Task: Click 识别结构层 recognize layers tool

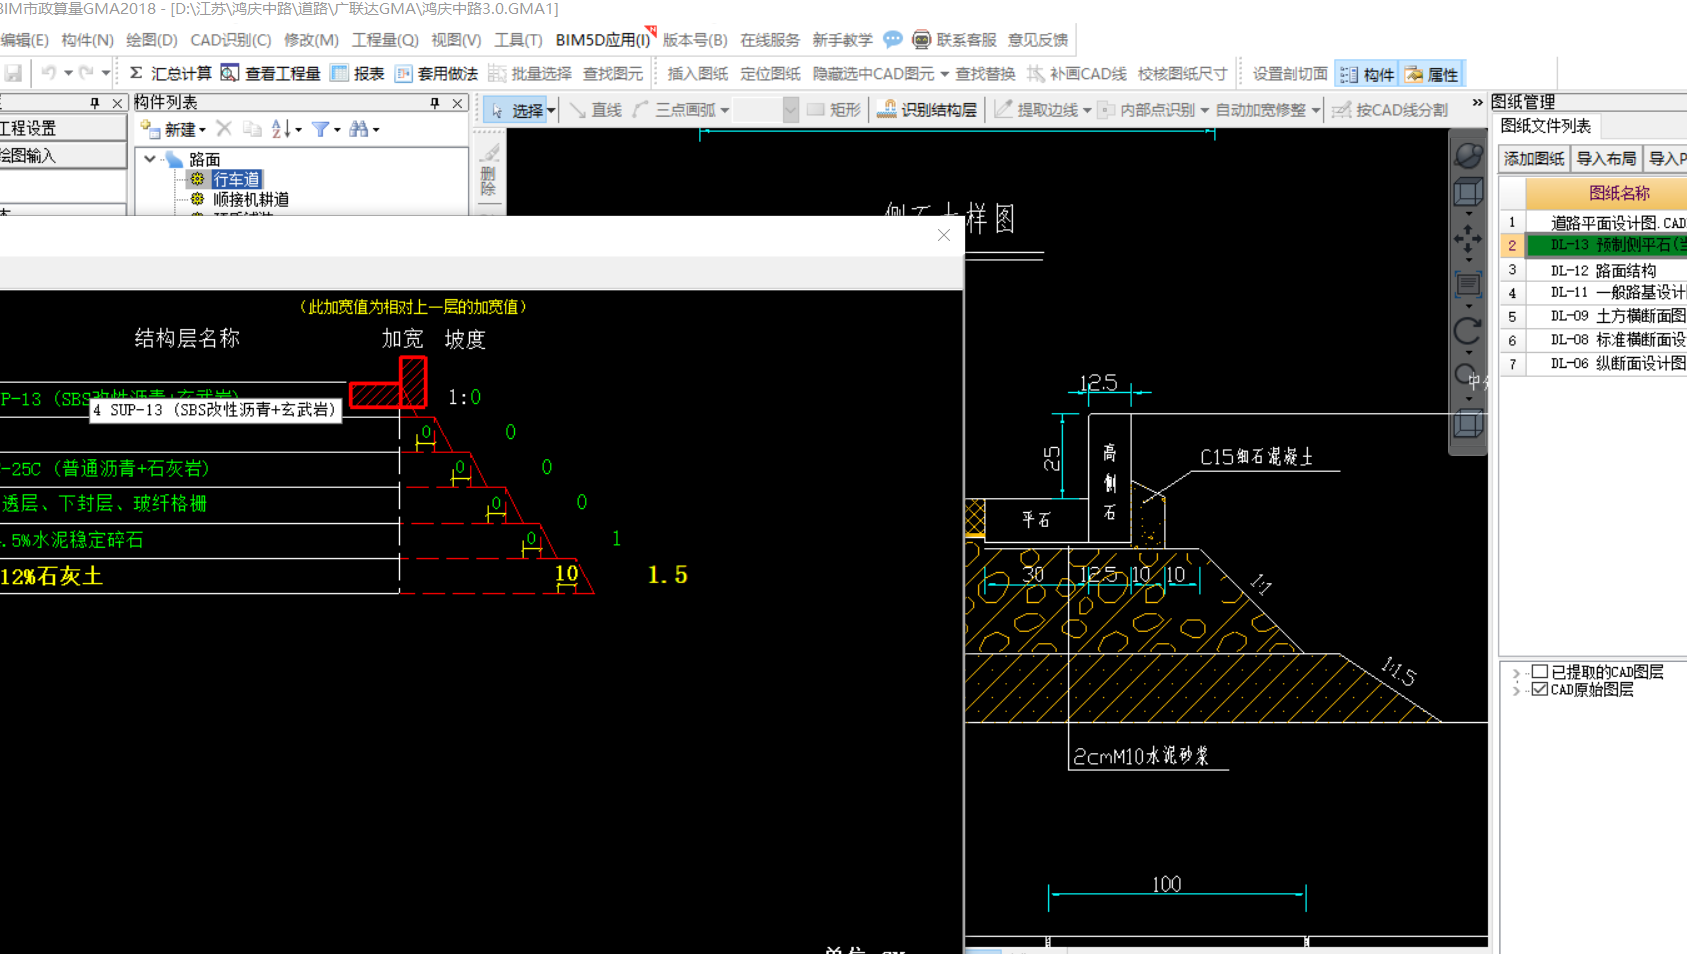Action: 927,110
